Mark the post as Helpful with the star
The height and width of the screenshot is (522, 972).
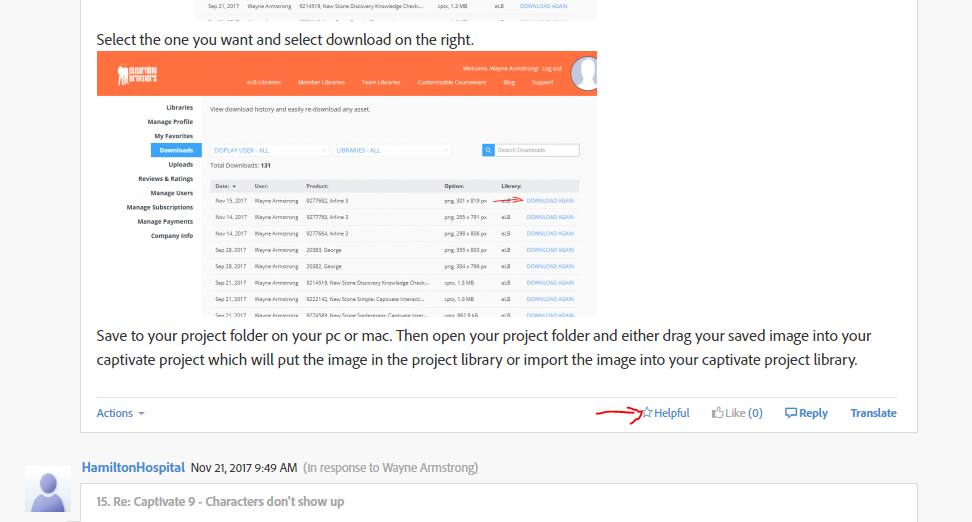[x=647, y=413]
